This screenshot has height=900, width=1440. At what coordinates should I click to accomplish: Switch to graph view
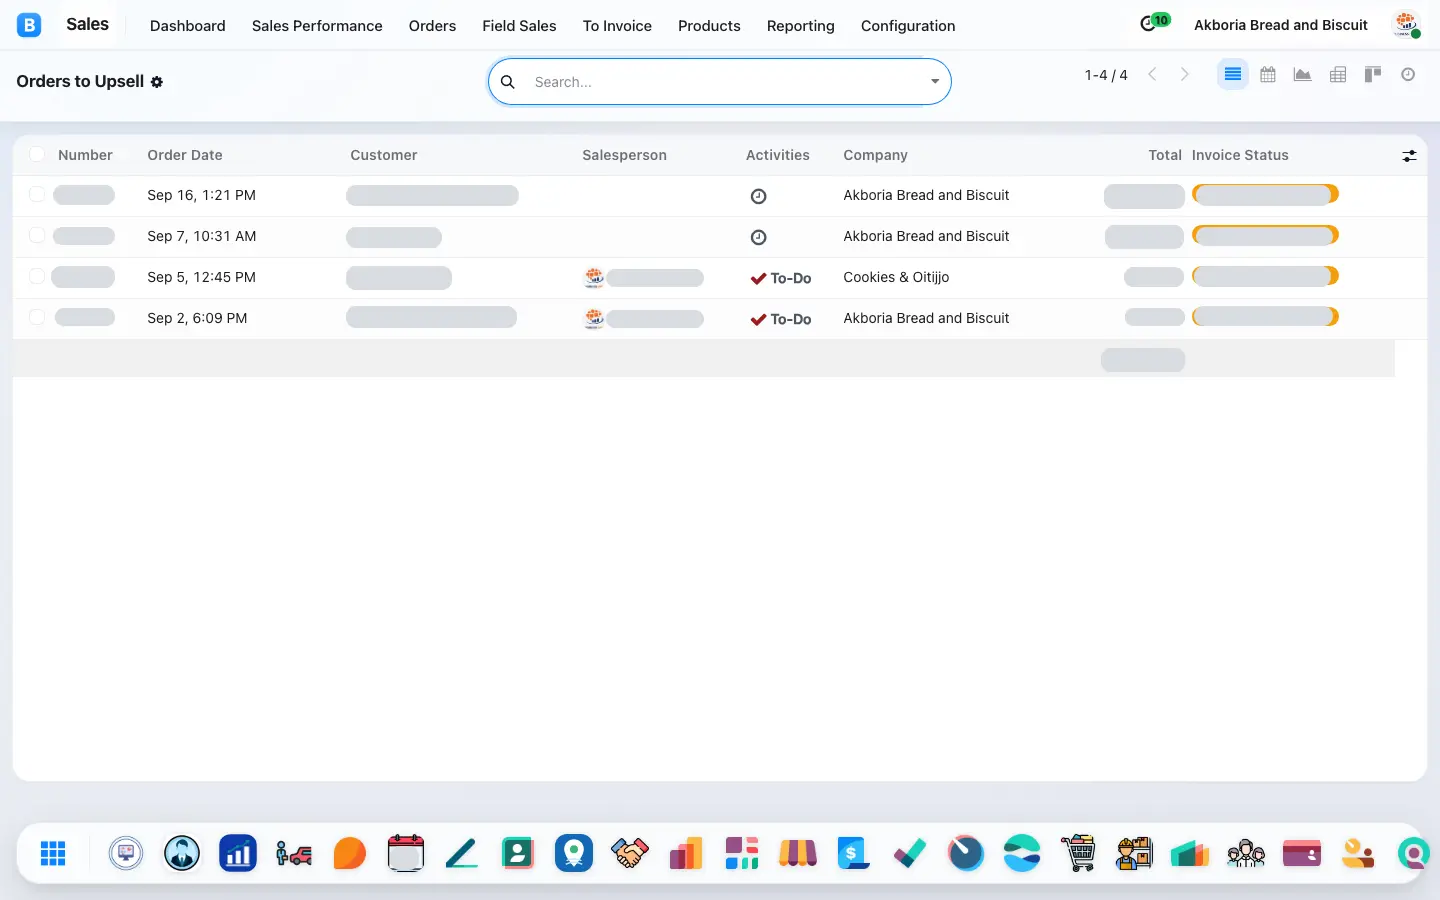[x=1302, y=75]
